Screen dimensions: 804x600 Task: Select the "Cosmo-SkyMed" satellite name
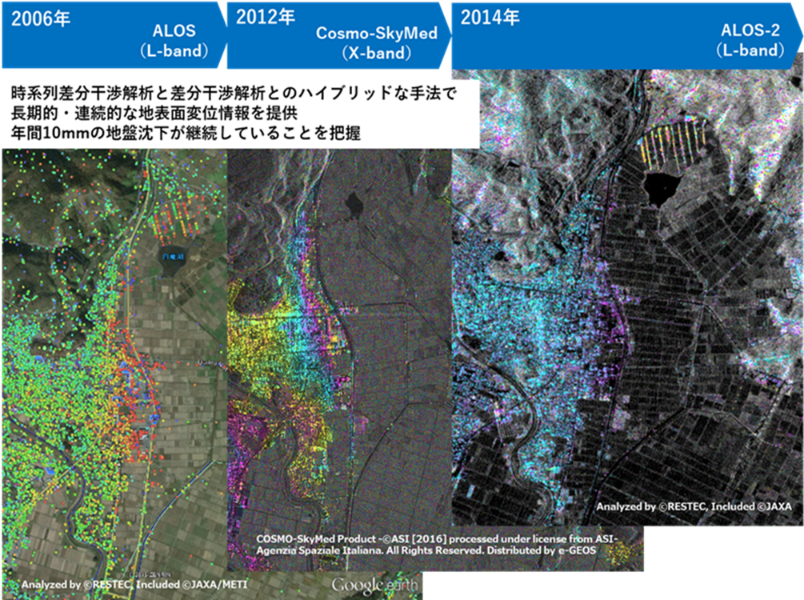[x=377, y=33]
